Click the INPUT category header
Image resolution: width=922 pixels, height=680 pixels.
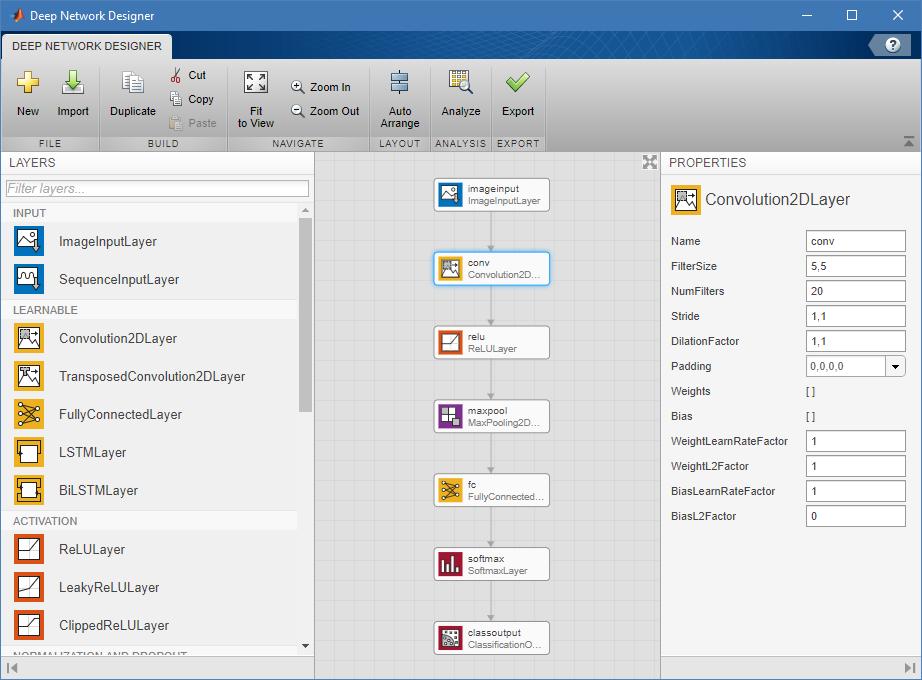29,213
